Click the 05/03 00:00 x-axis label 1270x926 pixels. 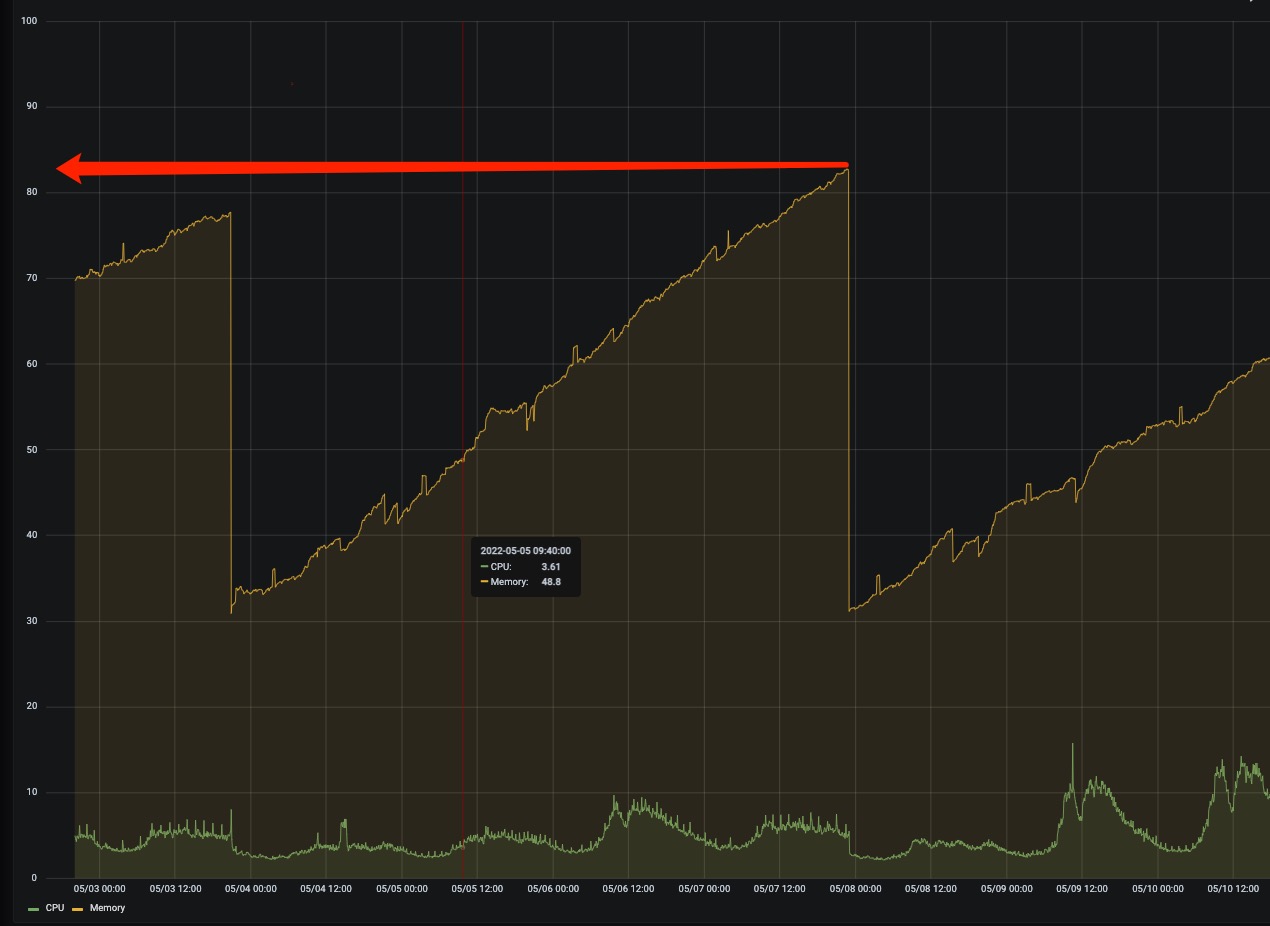(99, 888)
